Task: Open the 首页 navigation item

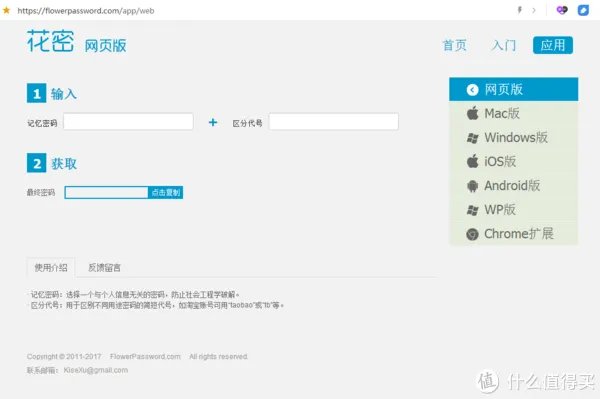Action: (x=455, y=46)
